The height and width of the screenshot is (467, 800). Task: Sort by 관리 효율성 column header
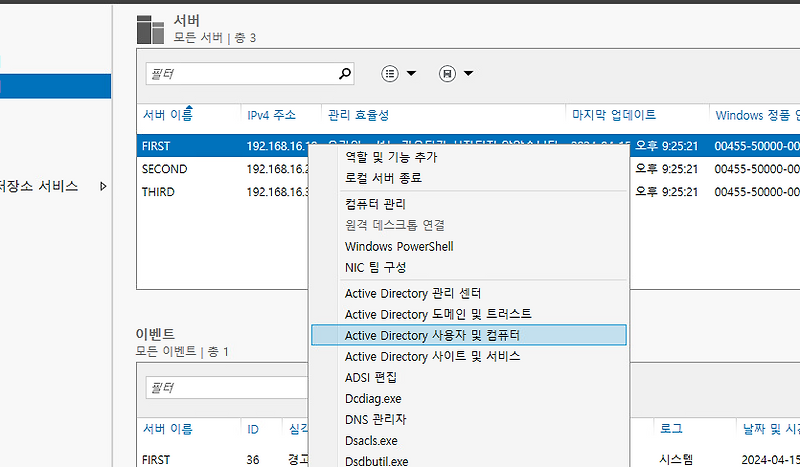click(x=358, y=115)
